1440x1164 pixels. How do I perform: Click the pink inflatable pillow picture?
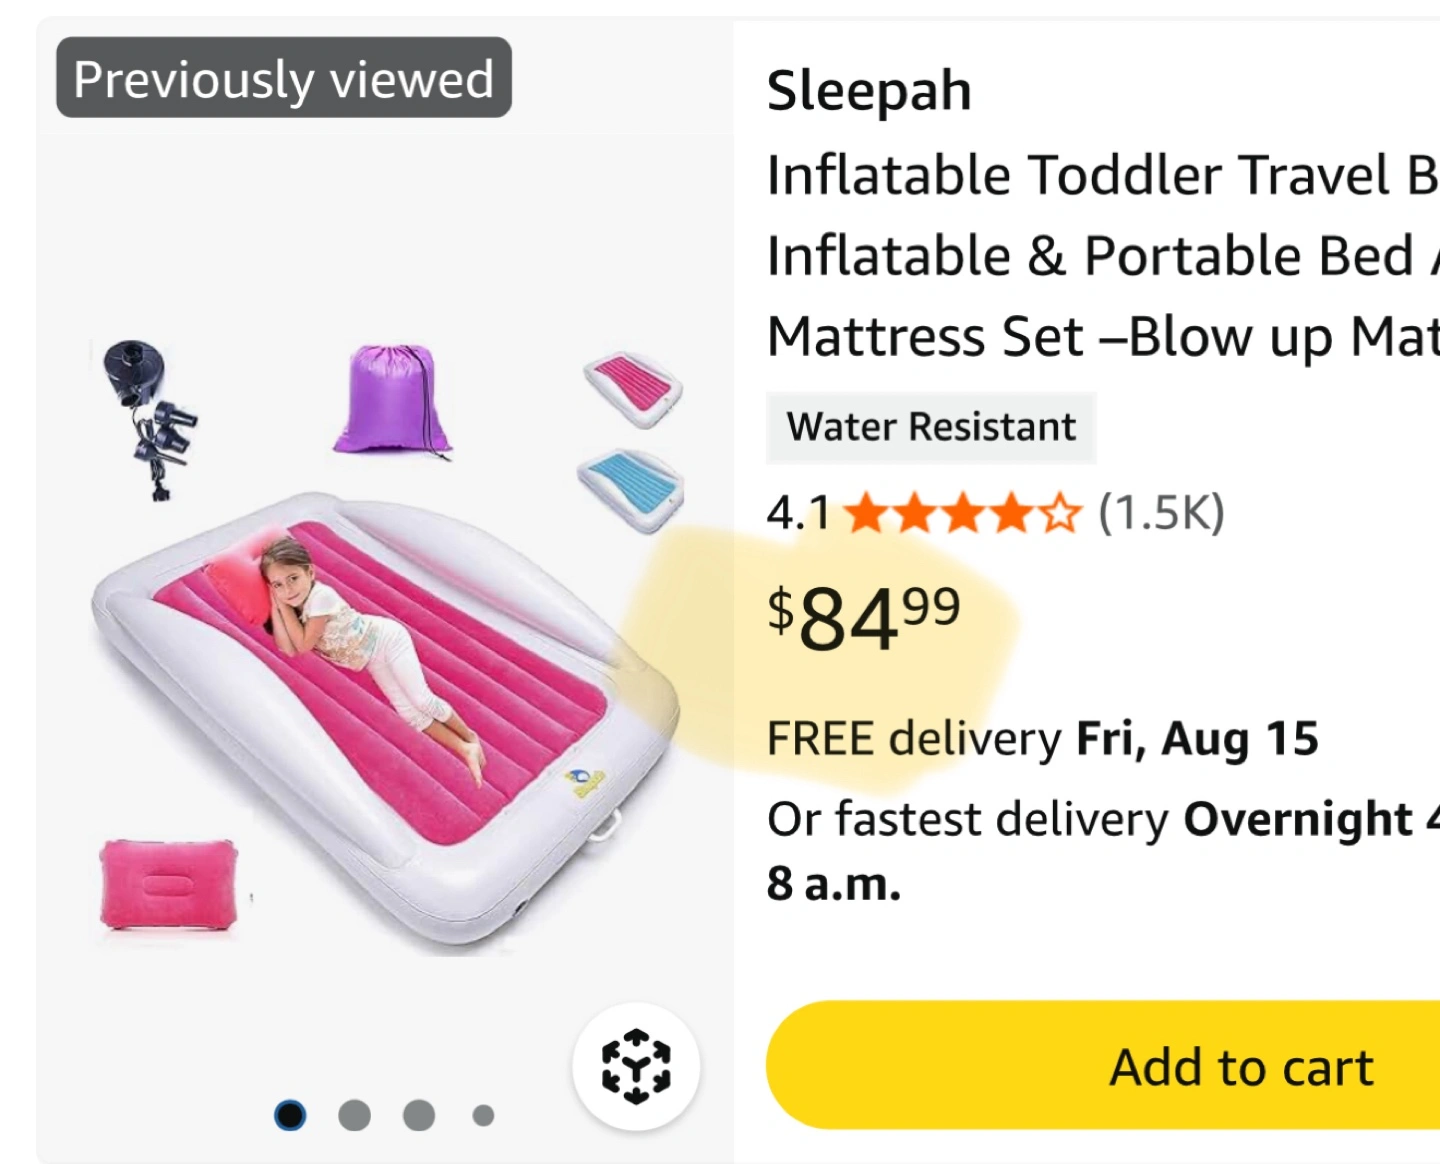169,884
